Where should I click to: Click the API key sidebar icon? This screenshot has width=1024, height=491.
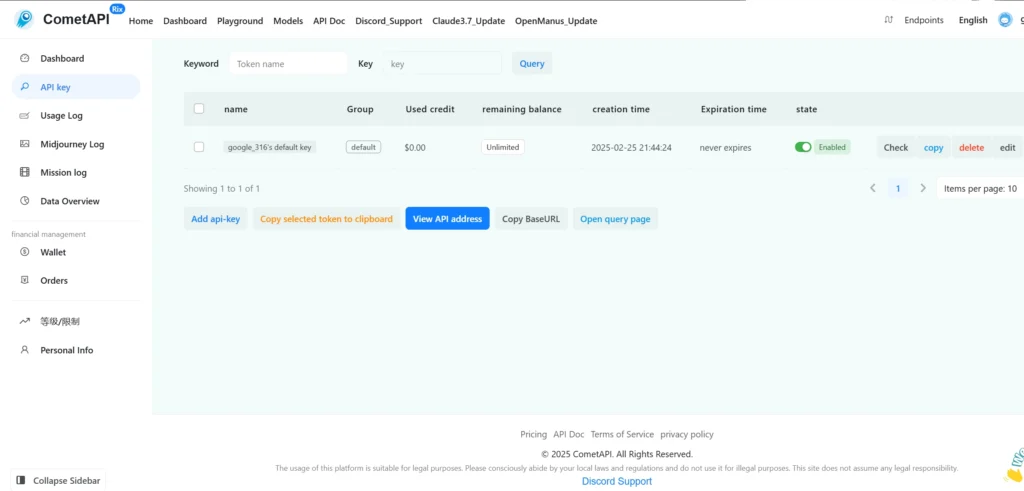25,87
